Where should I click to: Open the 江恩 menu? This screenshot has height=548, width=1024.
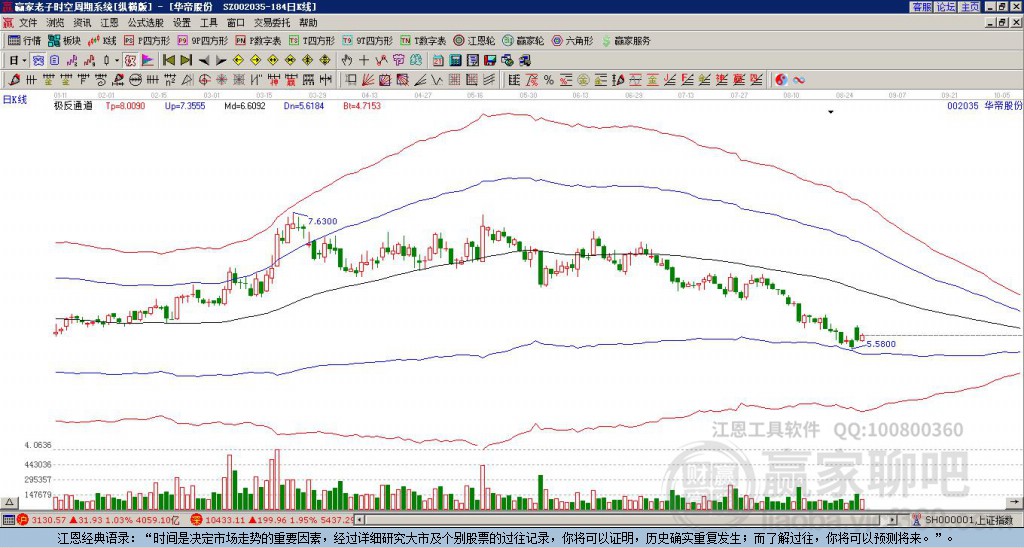tap(109, 23)
